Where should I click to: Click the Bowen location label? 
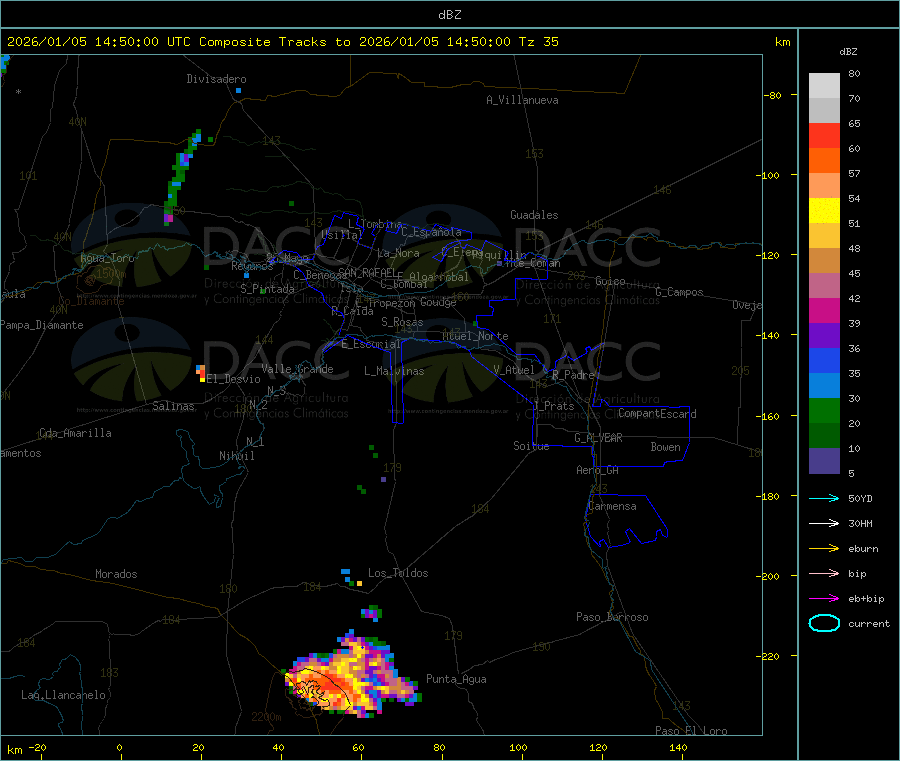[x=665, y=447]
